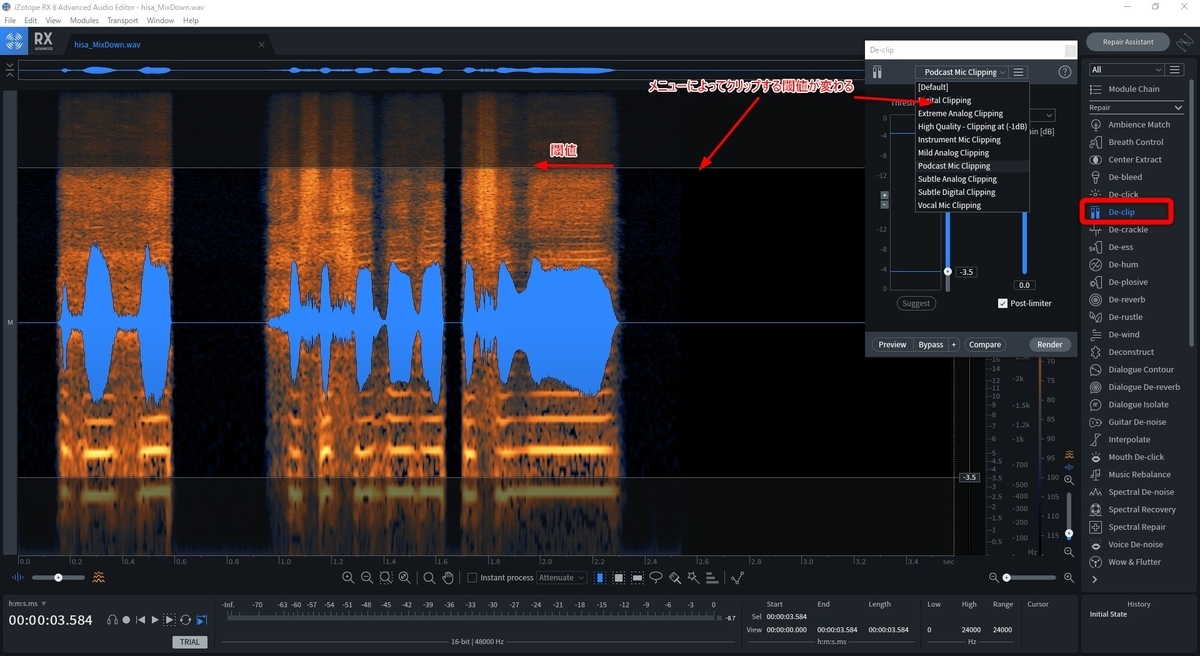Click the TRIAL badge button

(189, 642)
